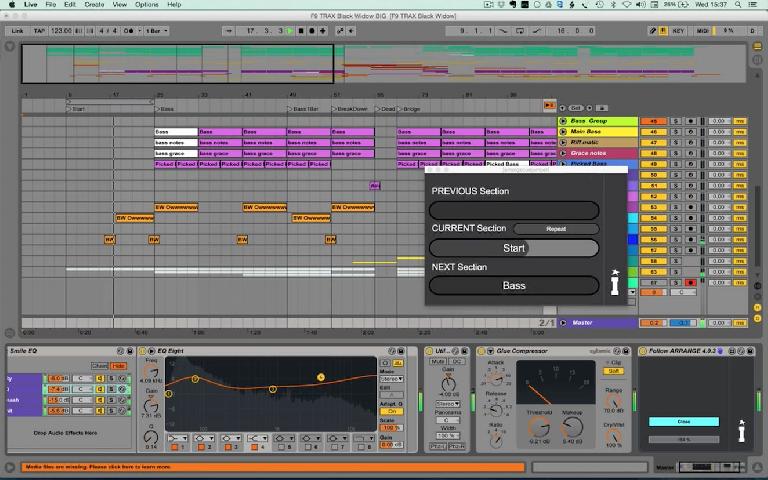
Task: Open the Edit menu
Action: 70,4
